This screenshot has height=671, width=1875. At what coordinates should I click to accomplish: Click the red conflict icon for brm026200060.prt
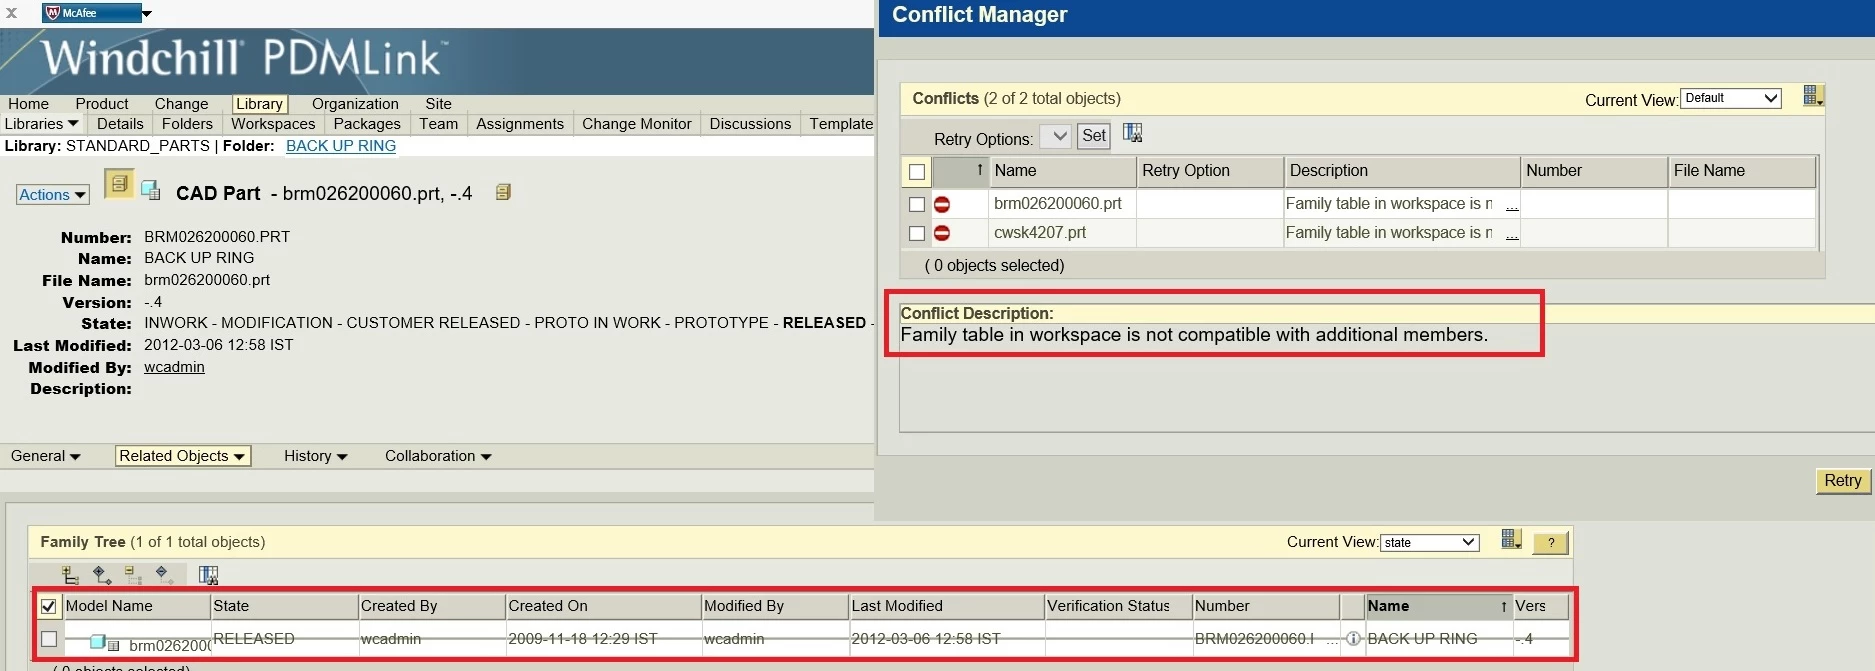pos(942,204)
